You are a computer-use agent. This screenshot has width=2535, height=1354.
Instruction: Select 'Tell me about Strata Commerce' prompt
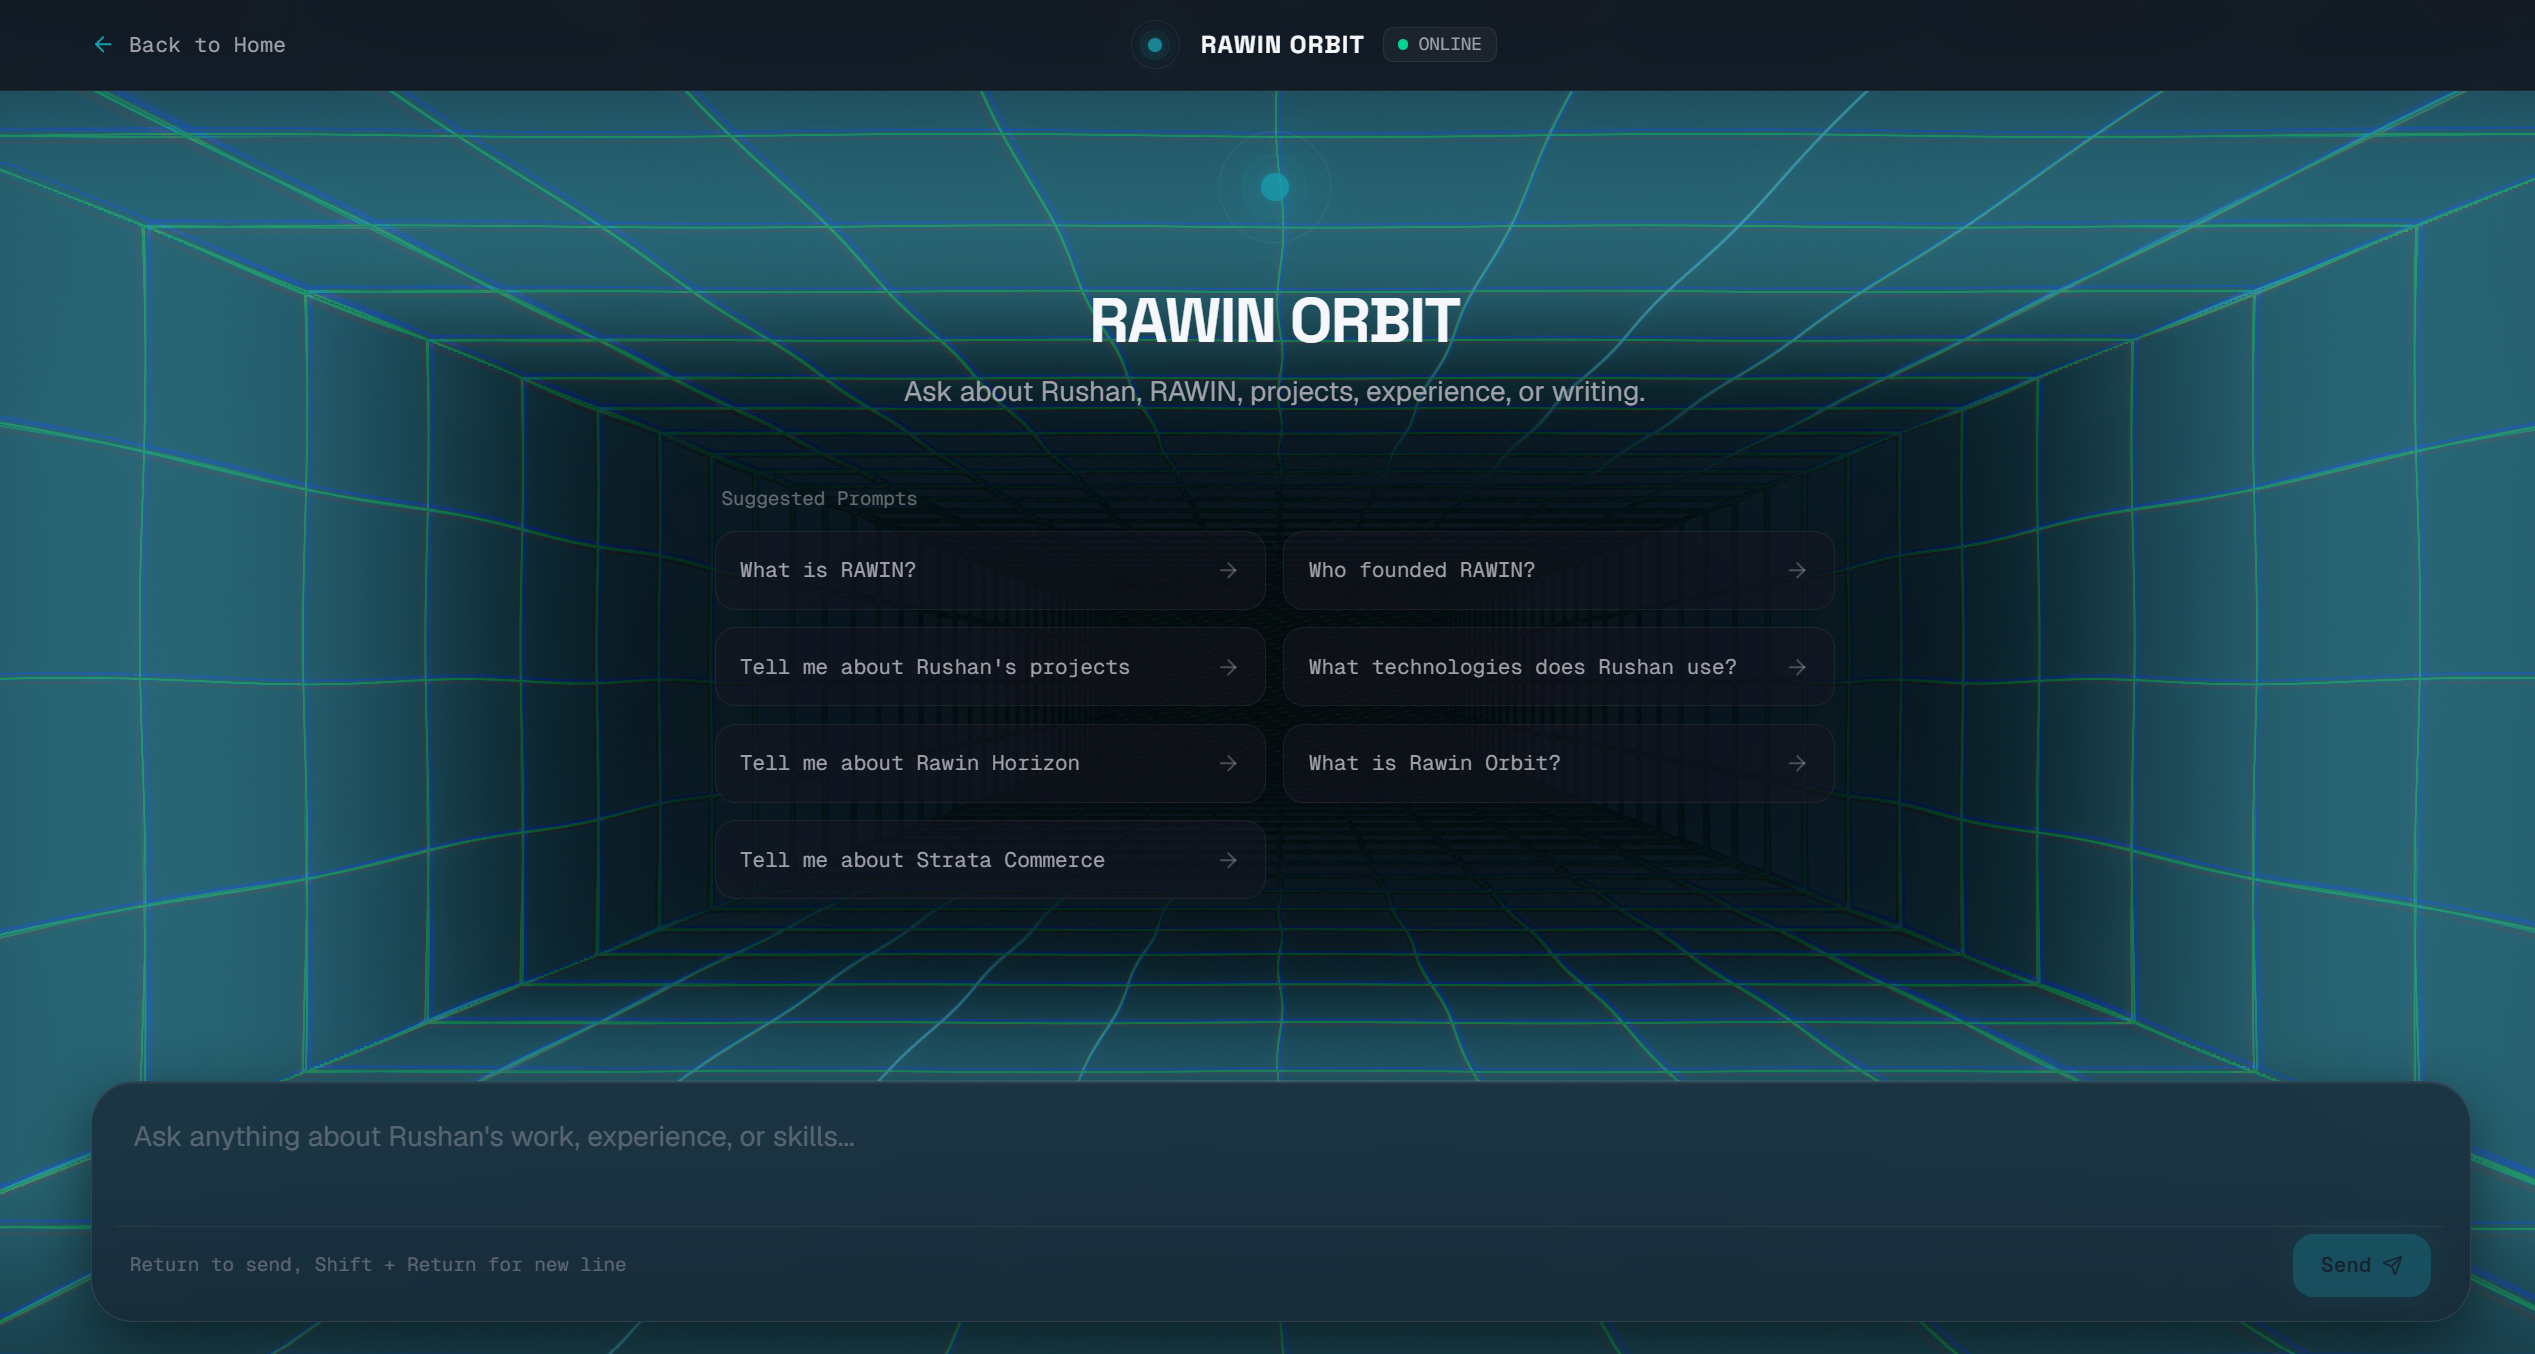pyautogui.click(x=990, y=860)
